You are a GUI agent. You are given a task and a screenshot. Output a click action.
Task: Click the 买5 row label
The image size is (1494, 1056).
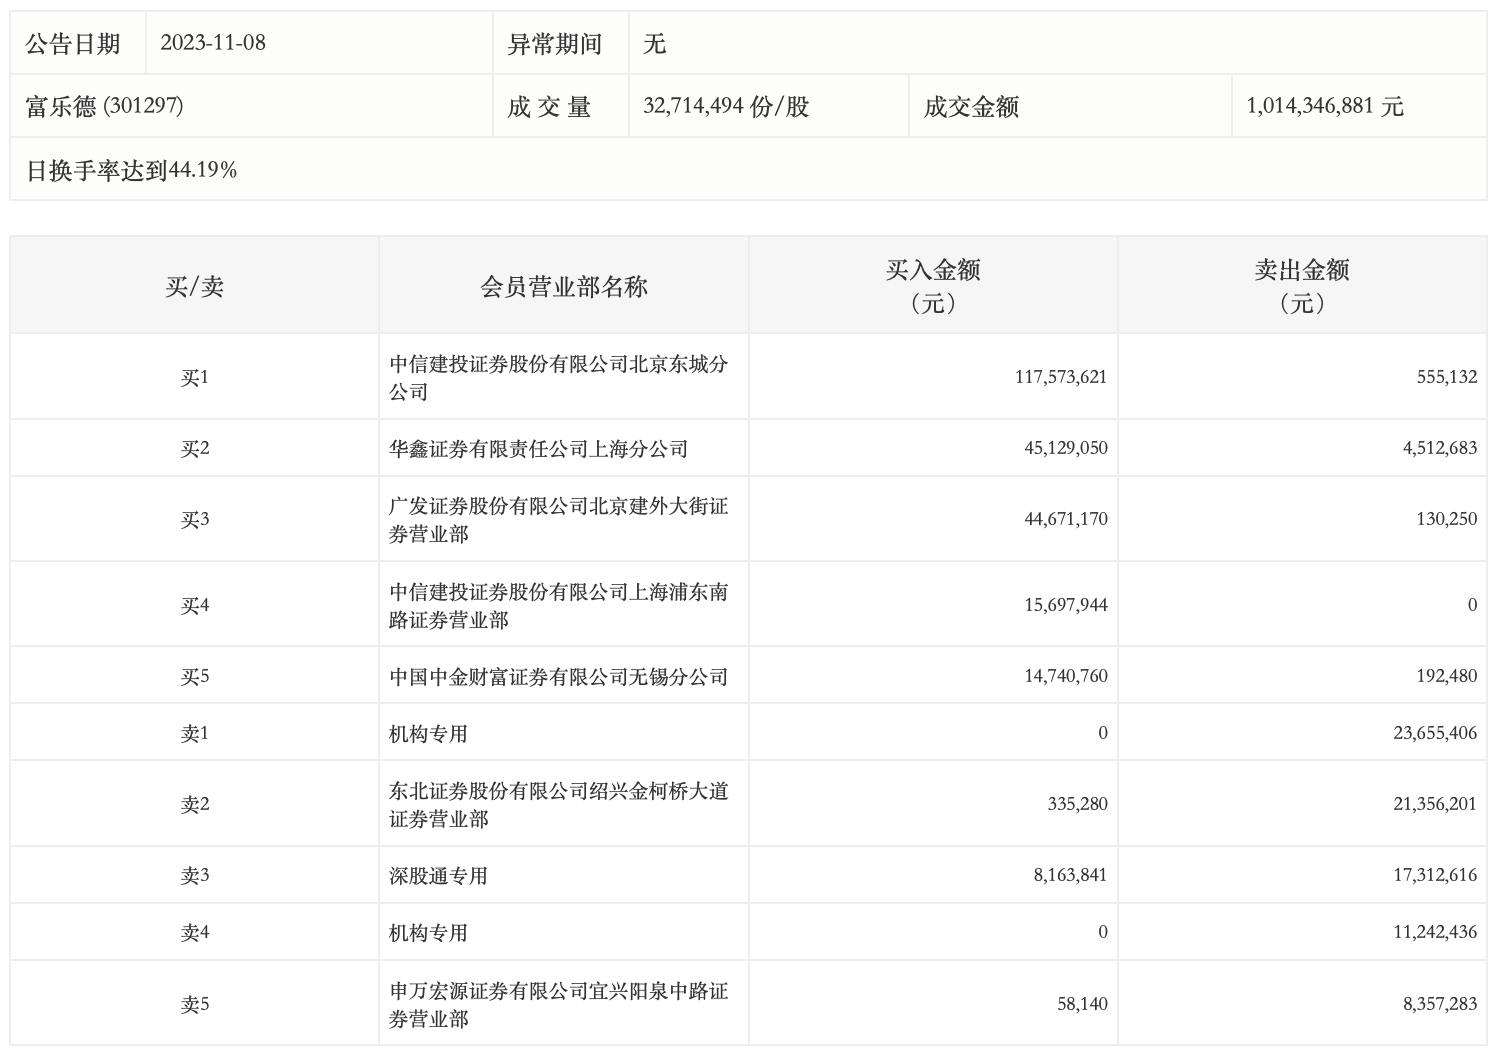click(194, 676)
